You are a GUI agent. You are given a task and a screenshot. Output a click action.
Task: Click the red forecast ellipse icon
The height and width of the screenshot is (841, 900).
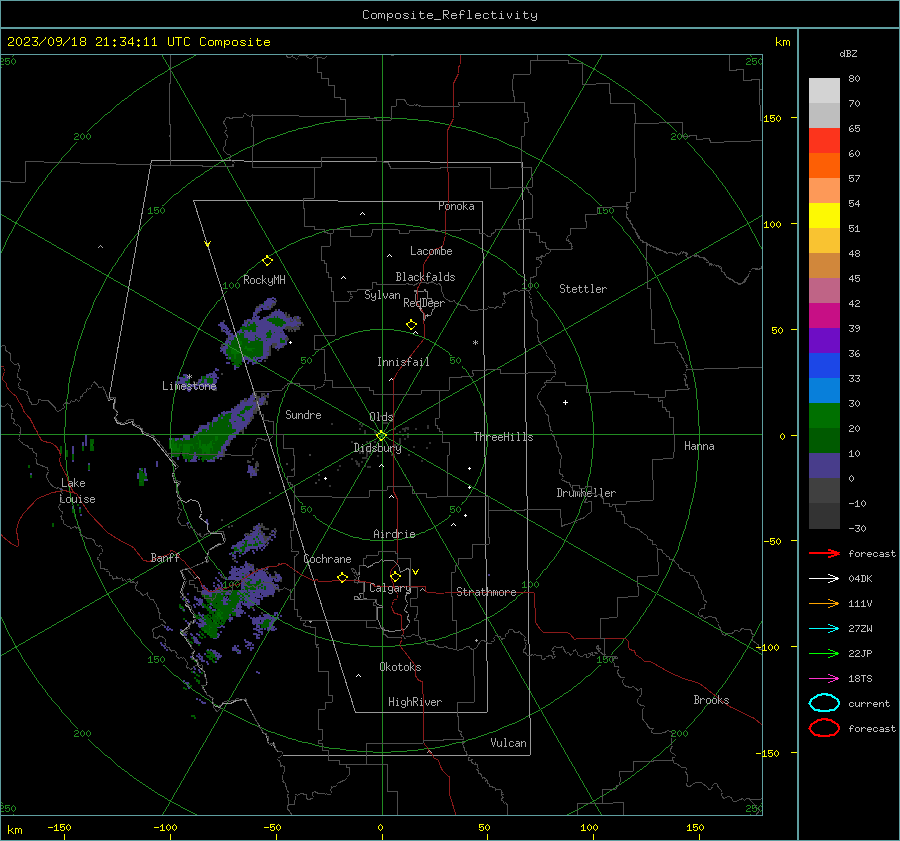[x=824, y=728]
